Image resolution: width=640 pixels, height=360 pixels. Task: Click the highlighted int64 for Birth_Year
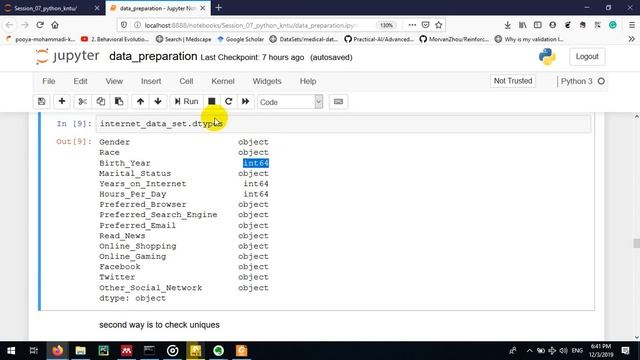pos(256,163)
